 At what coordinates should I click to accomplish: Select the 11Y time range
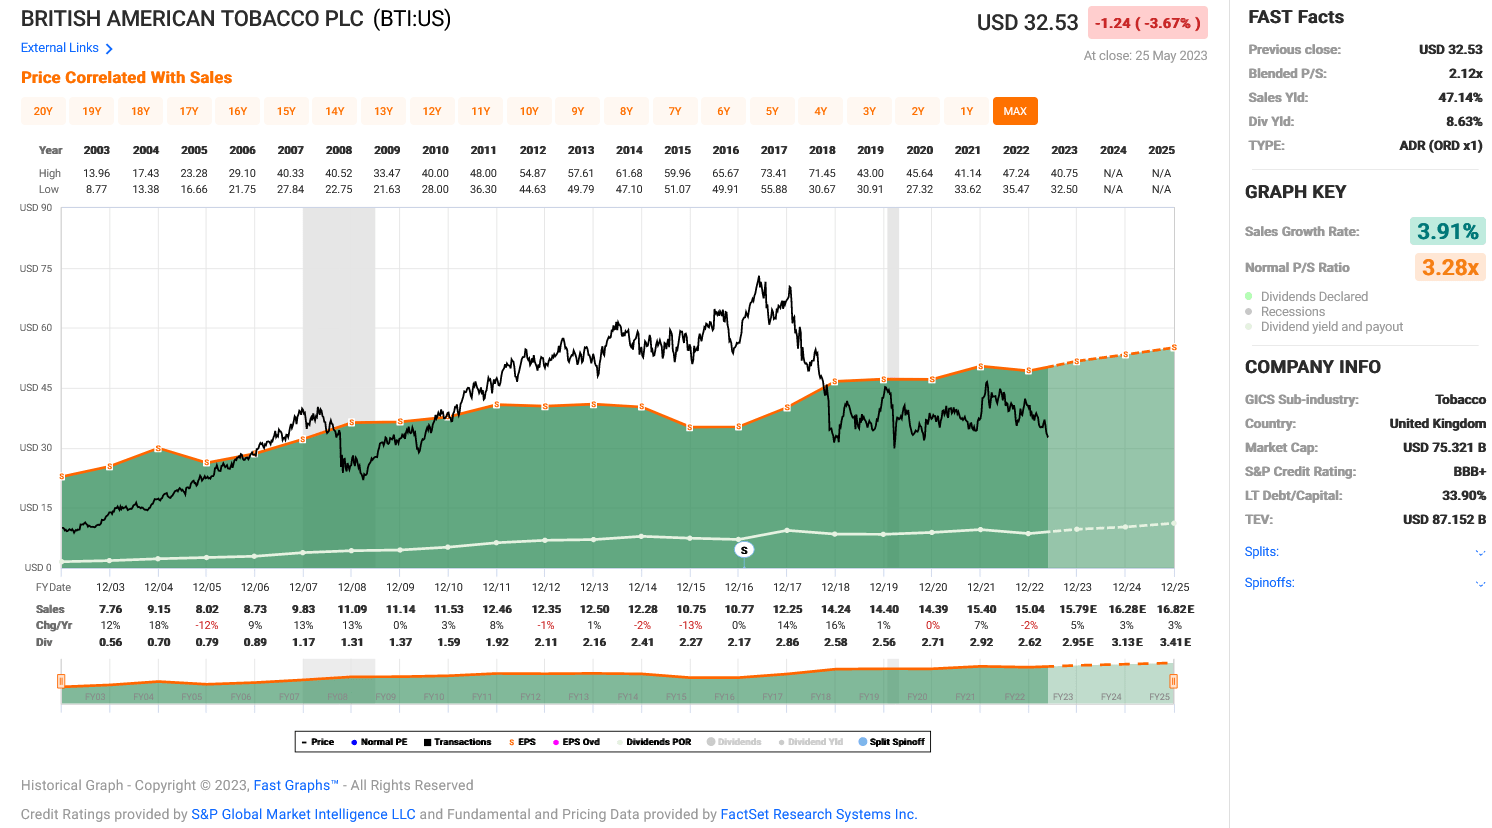[480, 111]
